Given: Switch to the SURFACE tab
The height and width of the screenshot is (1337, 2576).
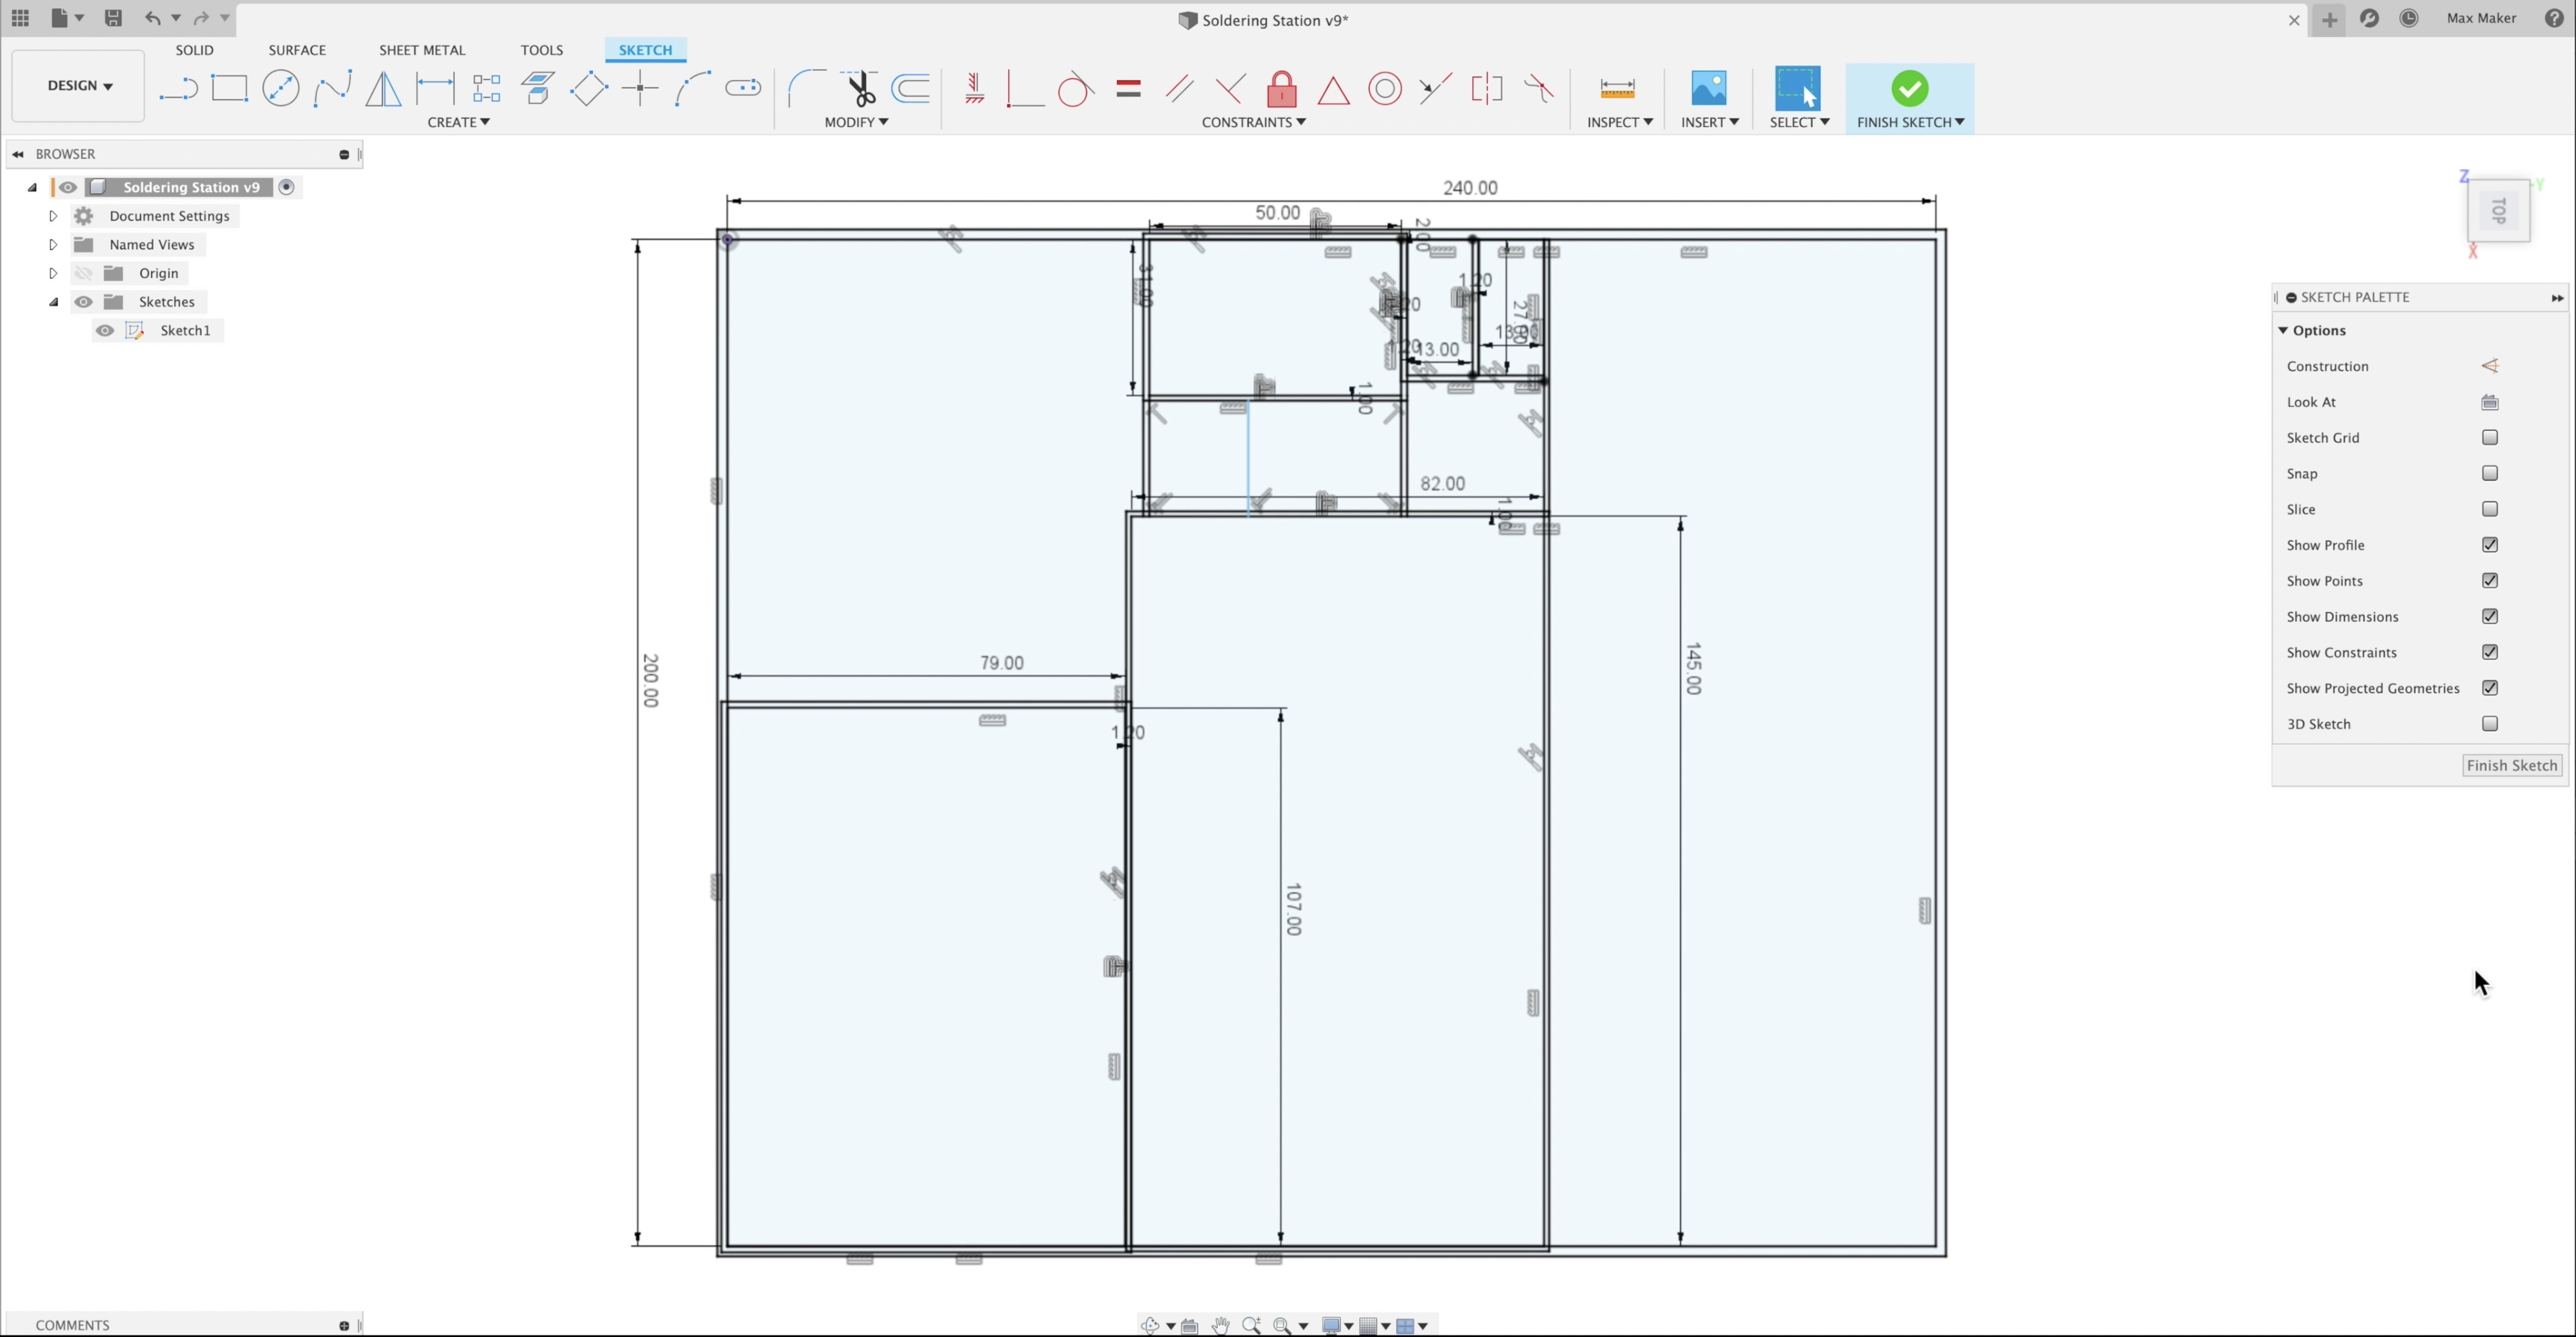Looking at the screenshot, I should coord(297,50).
